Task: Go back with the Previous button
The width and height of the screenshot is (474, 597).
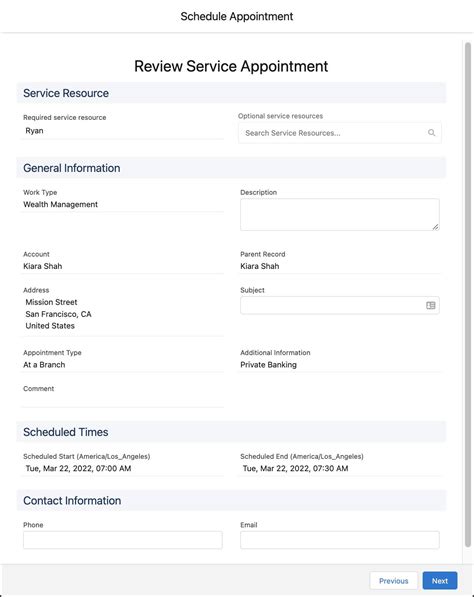Action: 394,581
